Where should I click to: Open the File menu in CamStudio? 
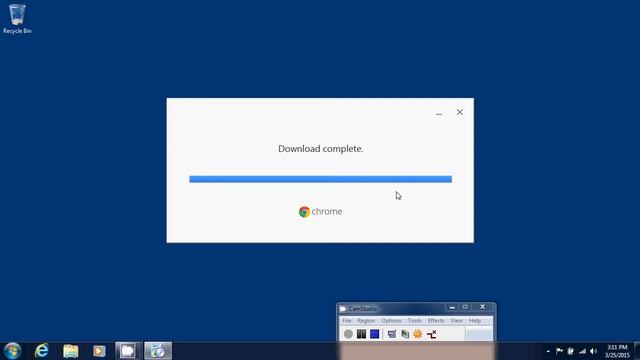point(347,321)
